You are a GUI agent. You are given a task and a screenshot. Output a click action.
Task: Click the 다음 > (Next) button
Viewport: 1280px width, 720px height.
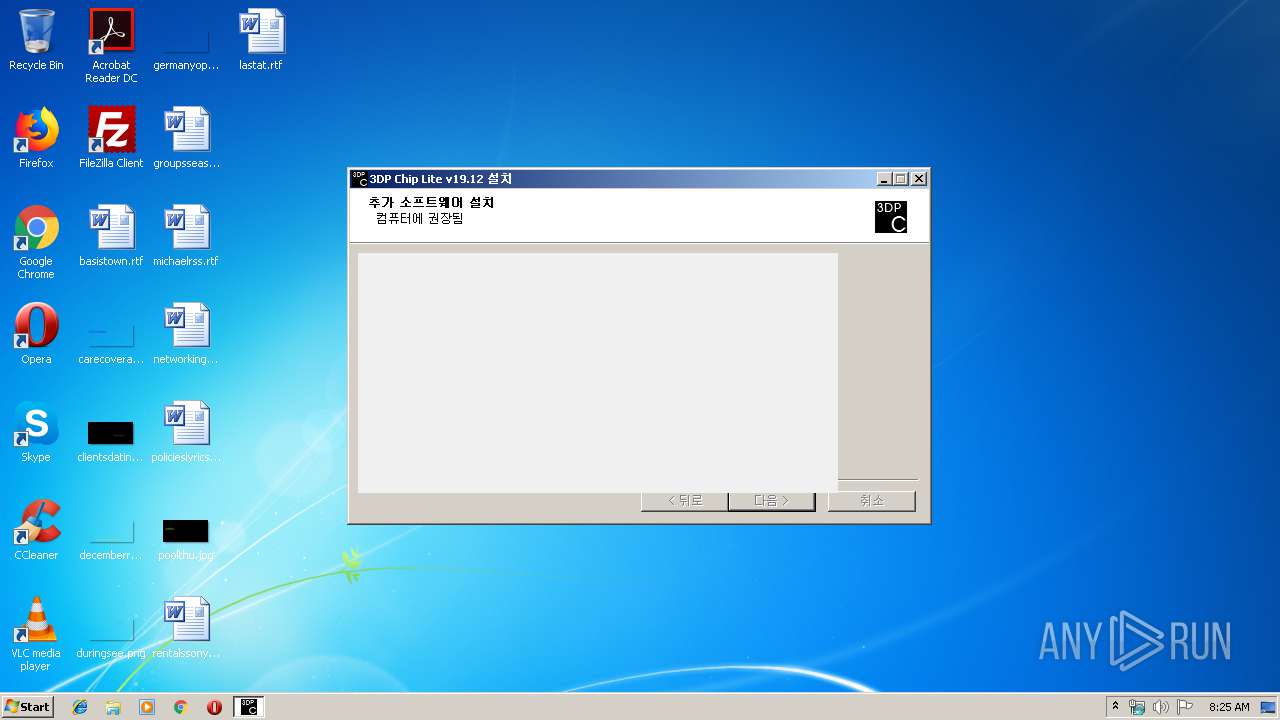[771, 501]
